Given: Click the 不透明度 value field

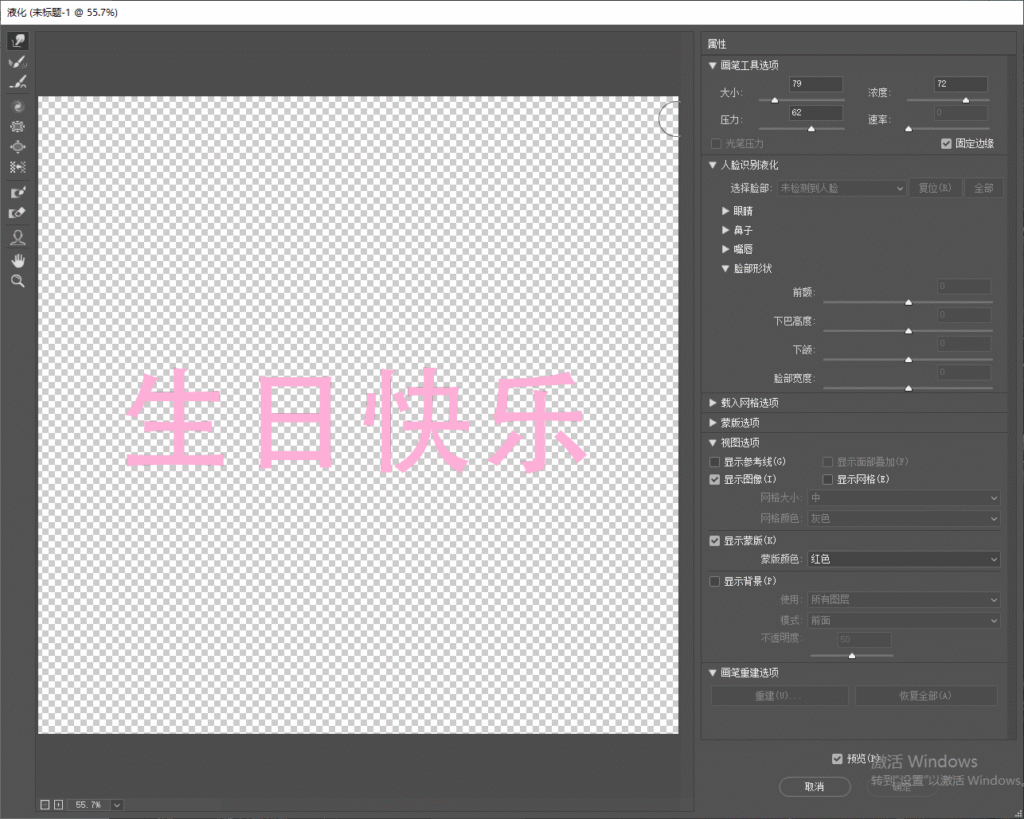Looking at the screenshot, I should (865, 639).
